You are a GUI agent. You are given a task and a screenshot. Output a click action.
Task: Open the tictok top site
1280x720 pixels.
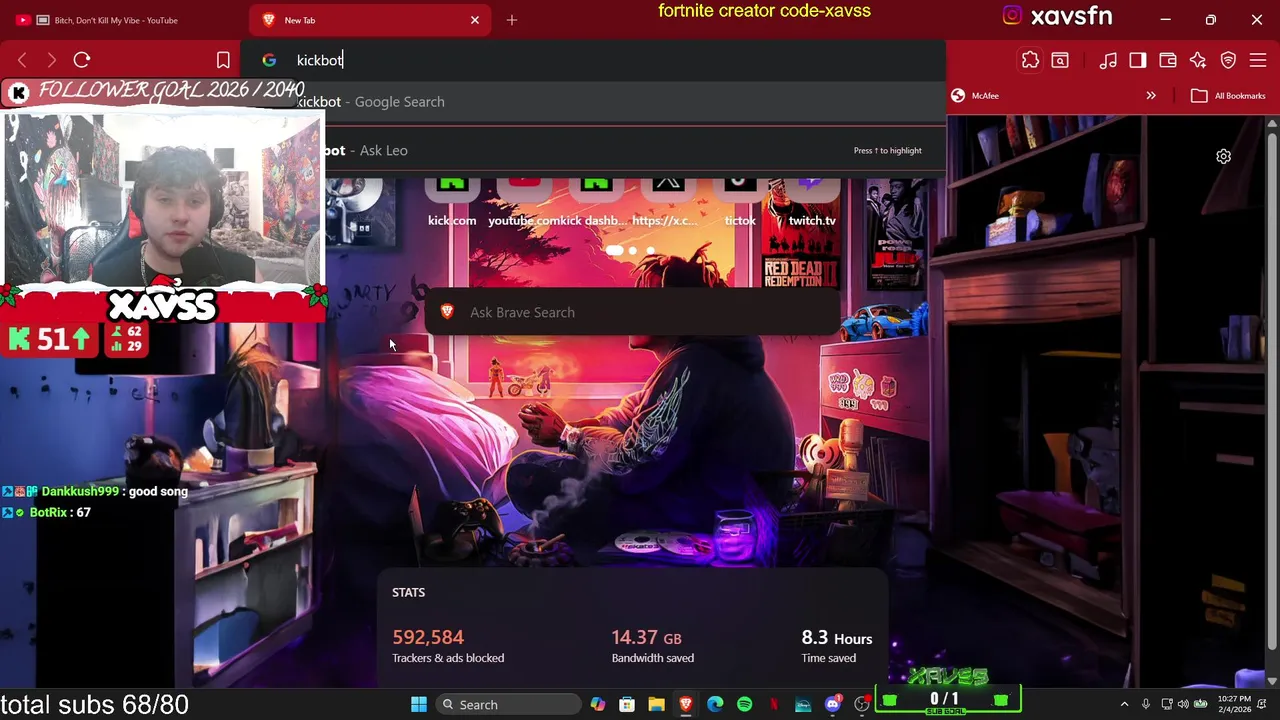[740, 204]
